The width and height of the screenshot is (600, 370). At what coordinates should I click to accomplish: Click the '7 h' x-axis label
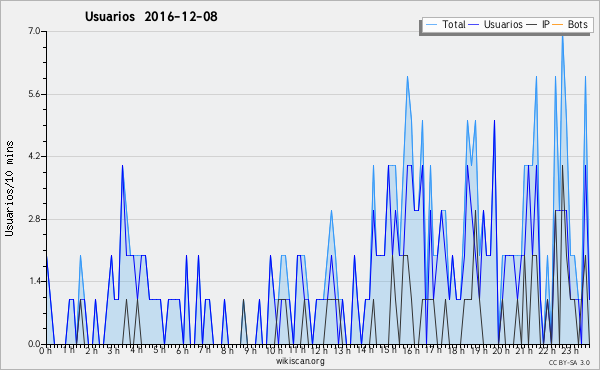(x=205, y=350)
